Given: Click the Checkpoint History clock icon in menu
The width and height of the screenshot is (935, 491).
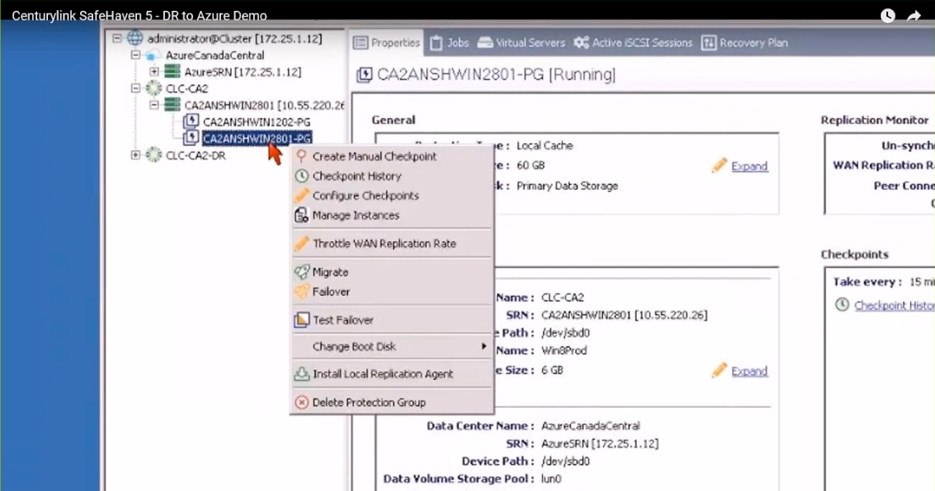Looking at the screenshot, I should (x=302, y=176).
